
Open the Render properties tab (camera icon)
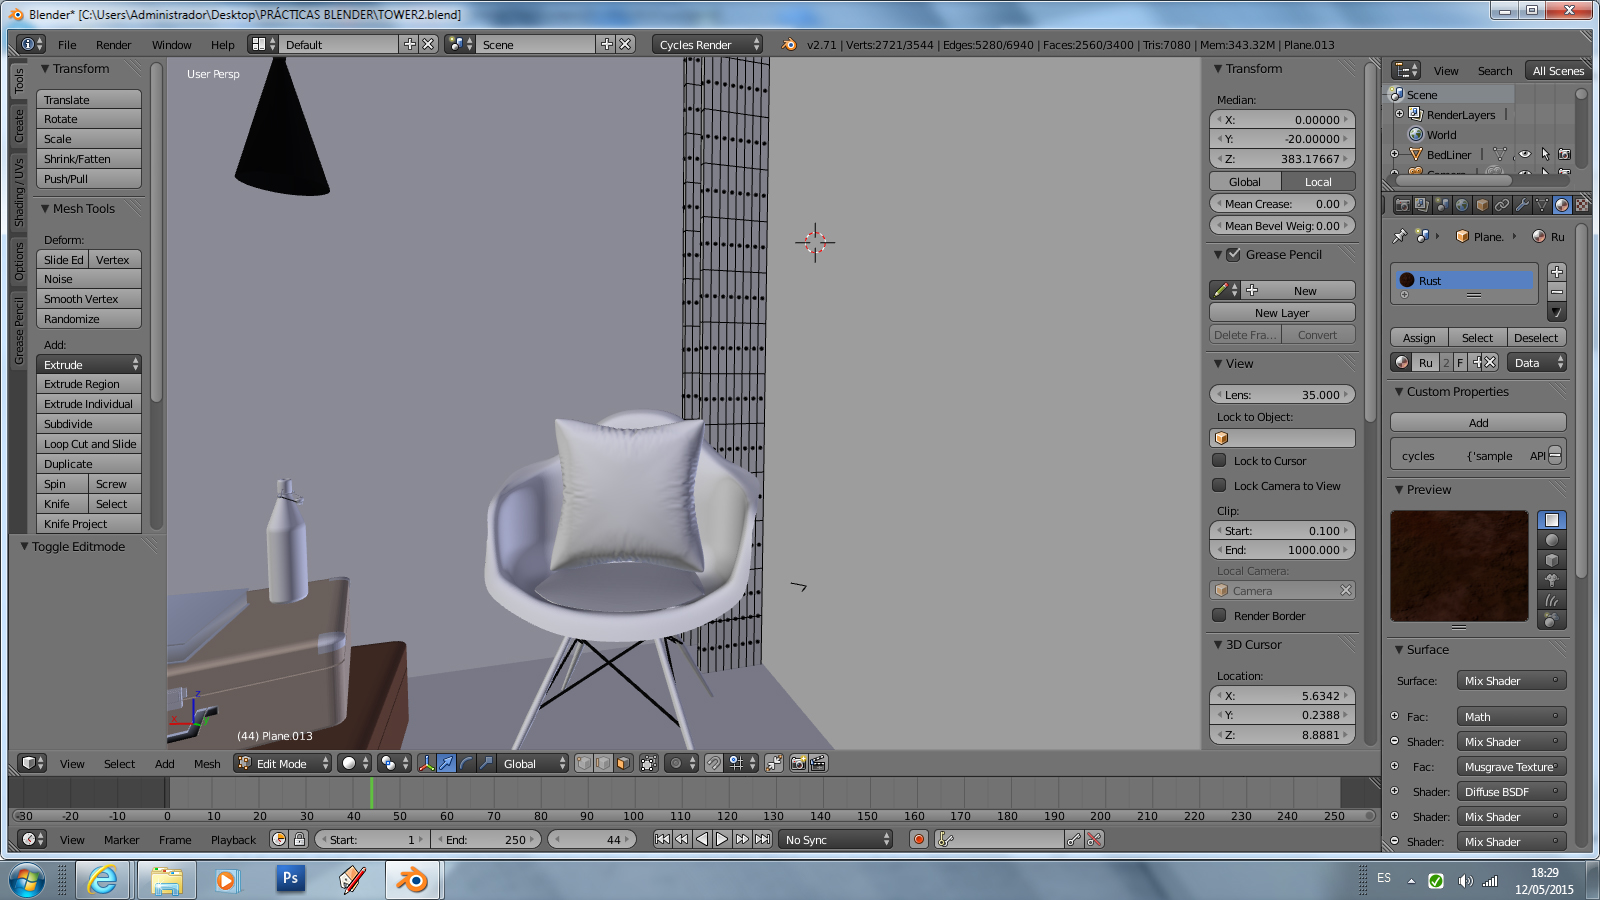point(1403,205)
